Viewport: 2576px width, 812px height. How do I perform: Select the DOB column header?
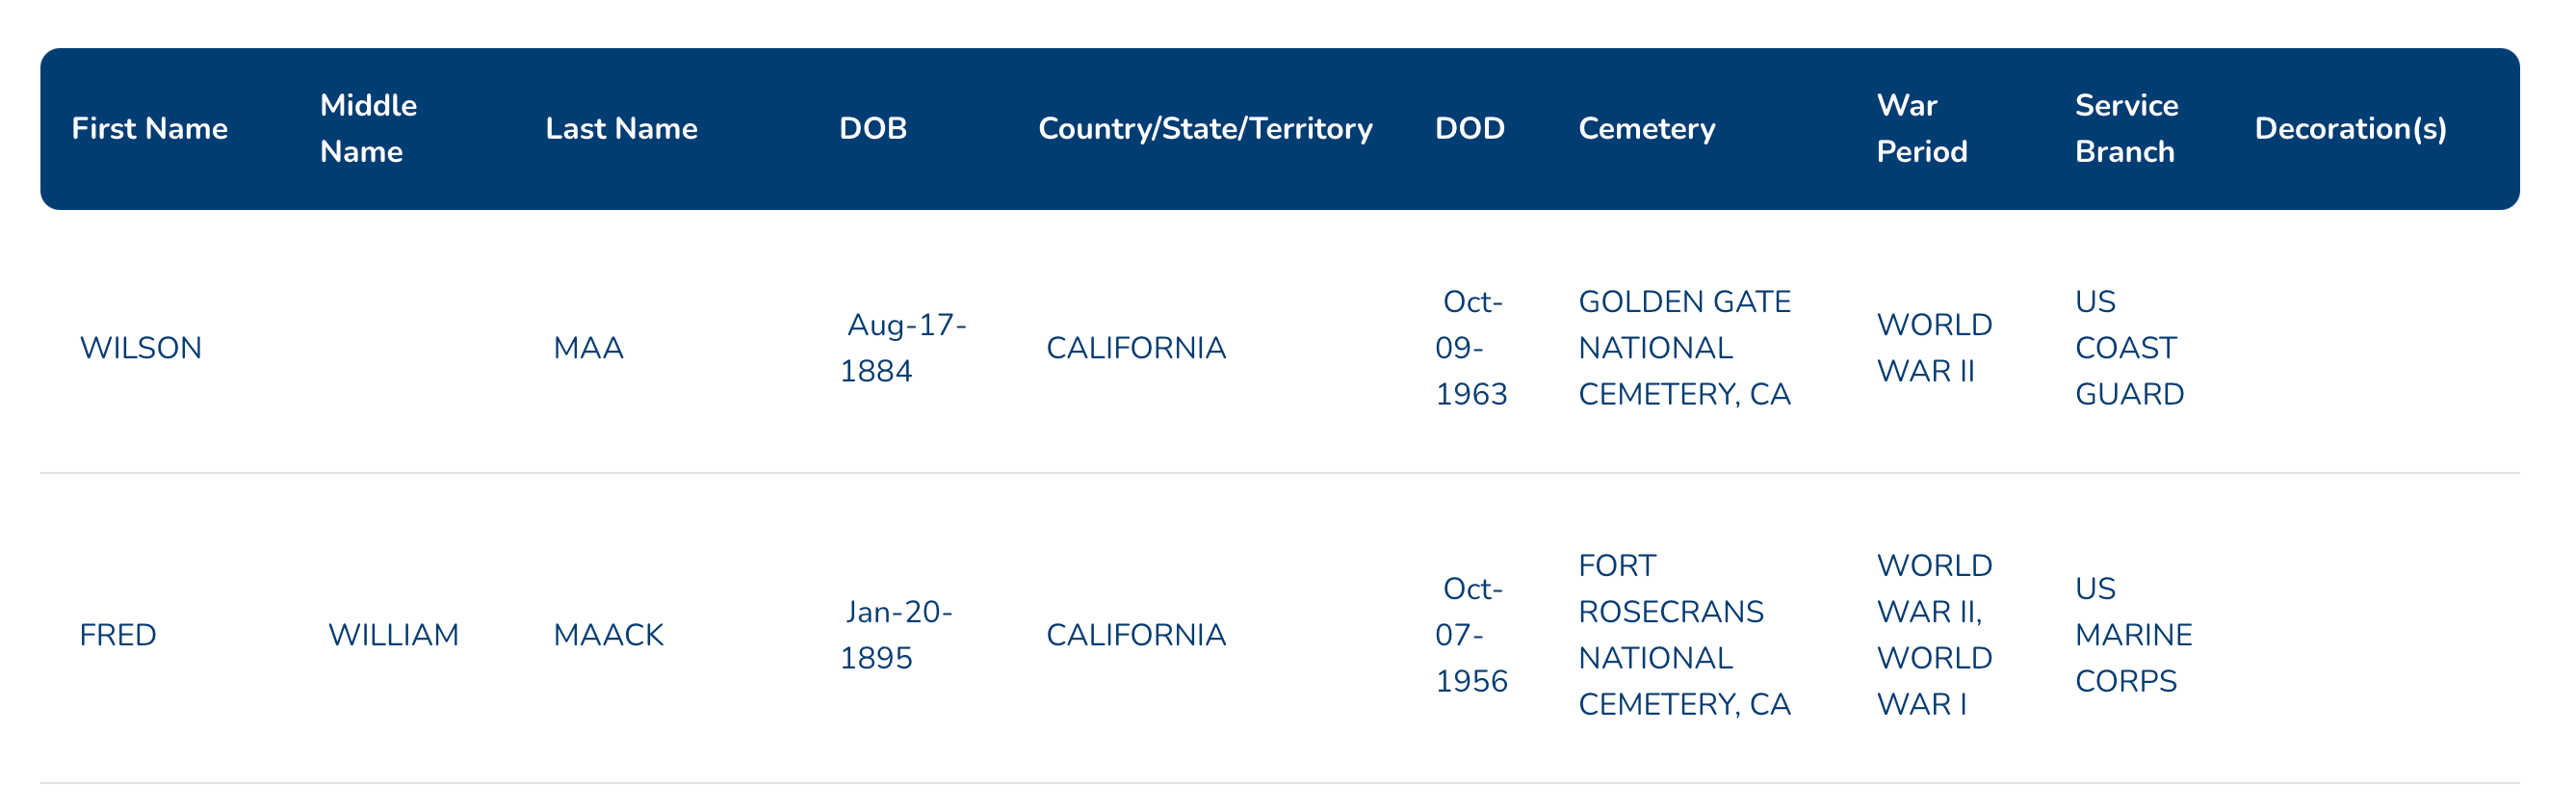point(872,129)
